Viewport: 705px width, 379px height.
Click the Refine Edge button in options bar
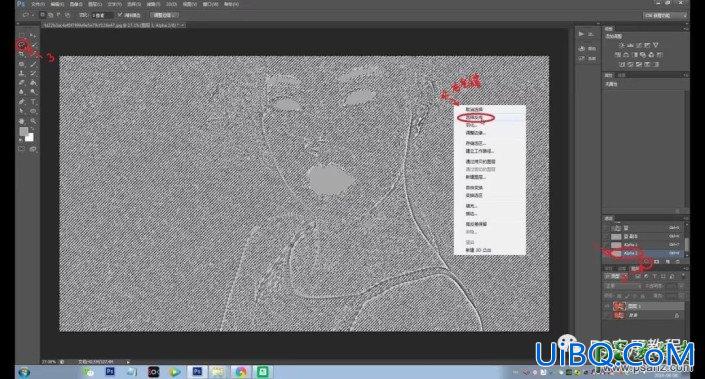[164, 15]
